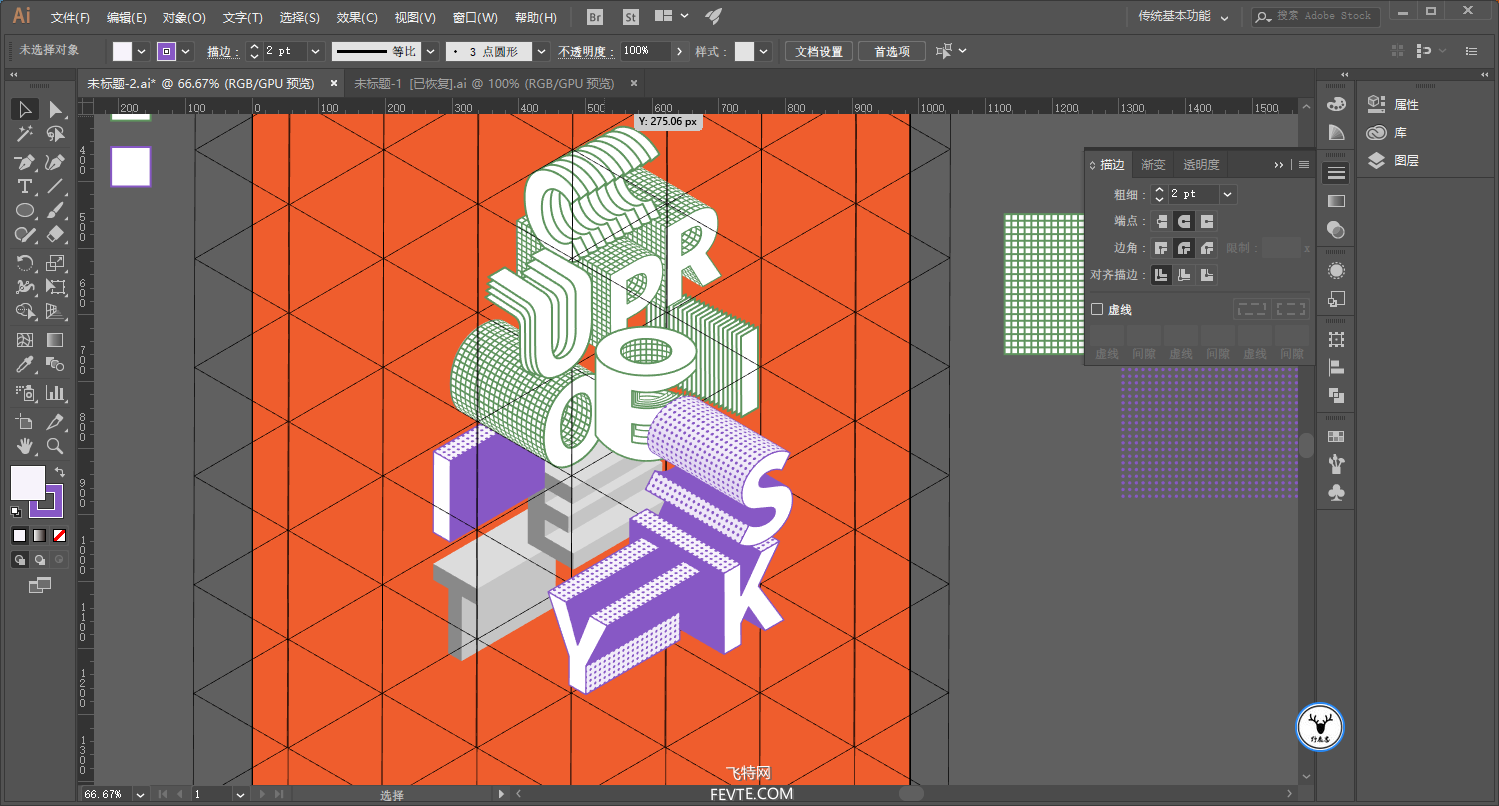The width and height of the screenshot is (1499, 806).
Task: Select the Lasso tool
Action: pyautogui.click(x=55, y=134)
